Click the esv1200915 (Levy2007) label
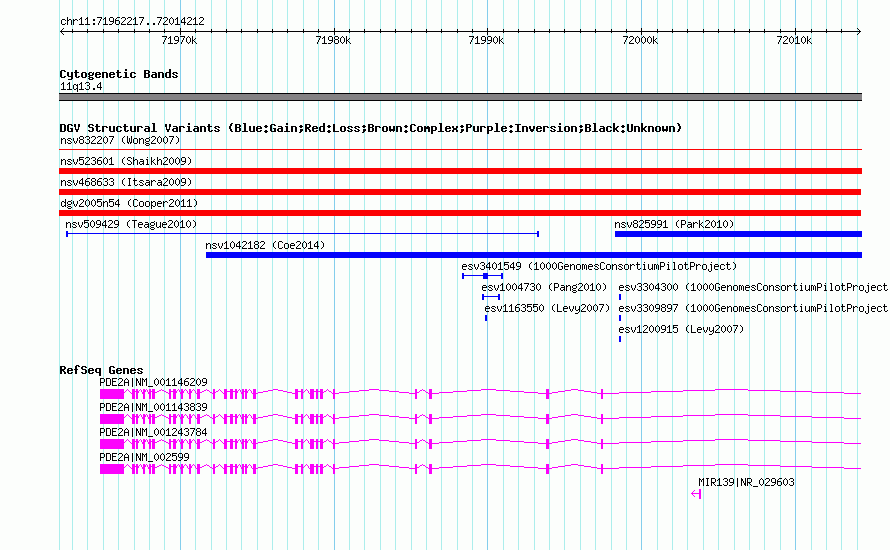The height and width of the screenshot is (550, 890). tap(681, 329)
